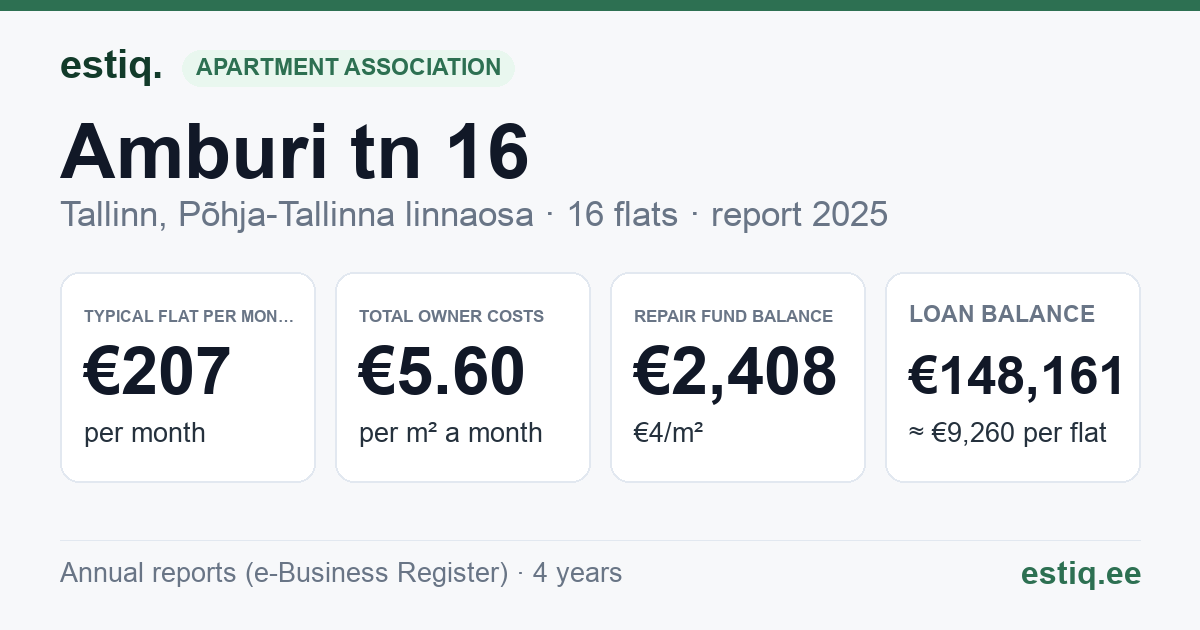Click the estiq. logo
Screen dimensions: 1200x630
[x=110, y=66]
